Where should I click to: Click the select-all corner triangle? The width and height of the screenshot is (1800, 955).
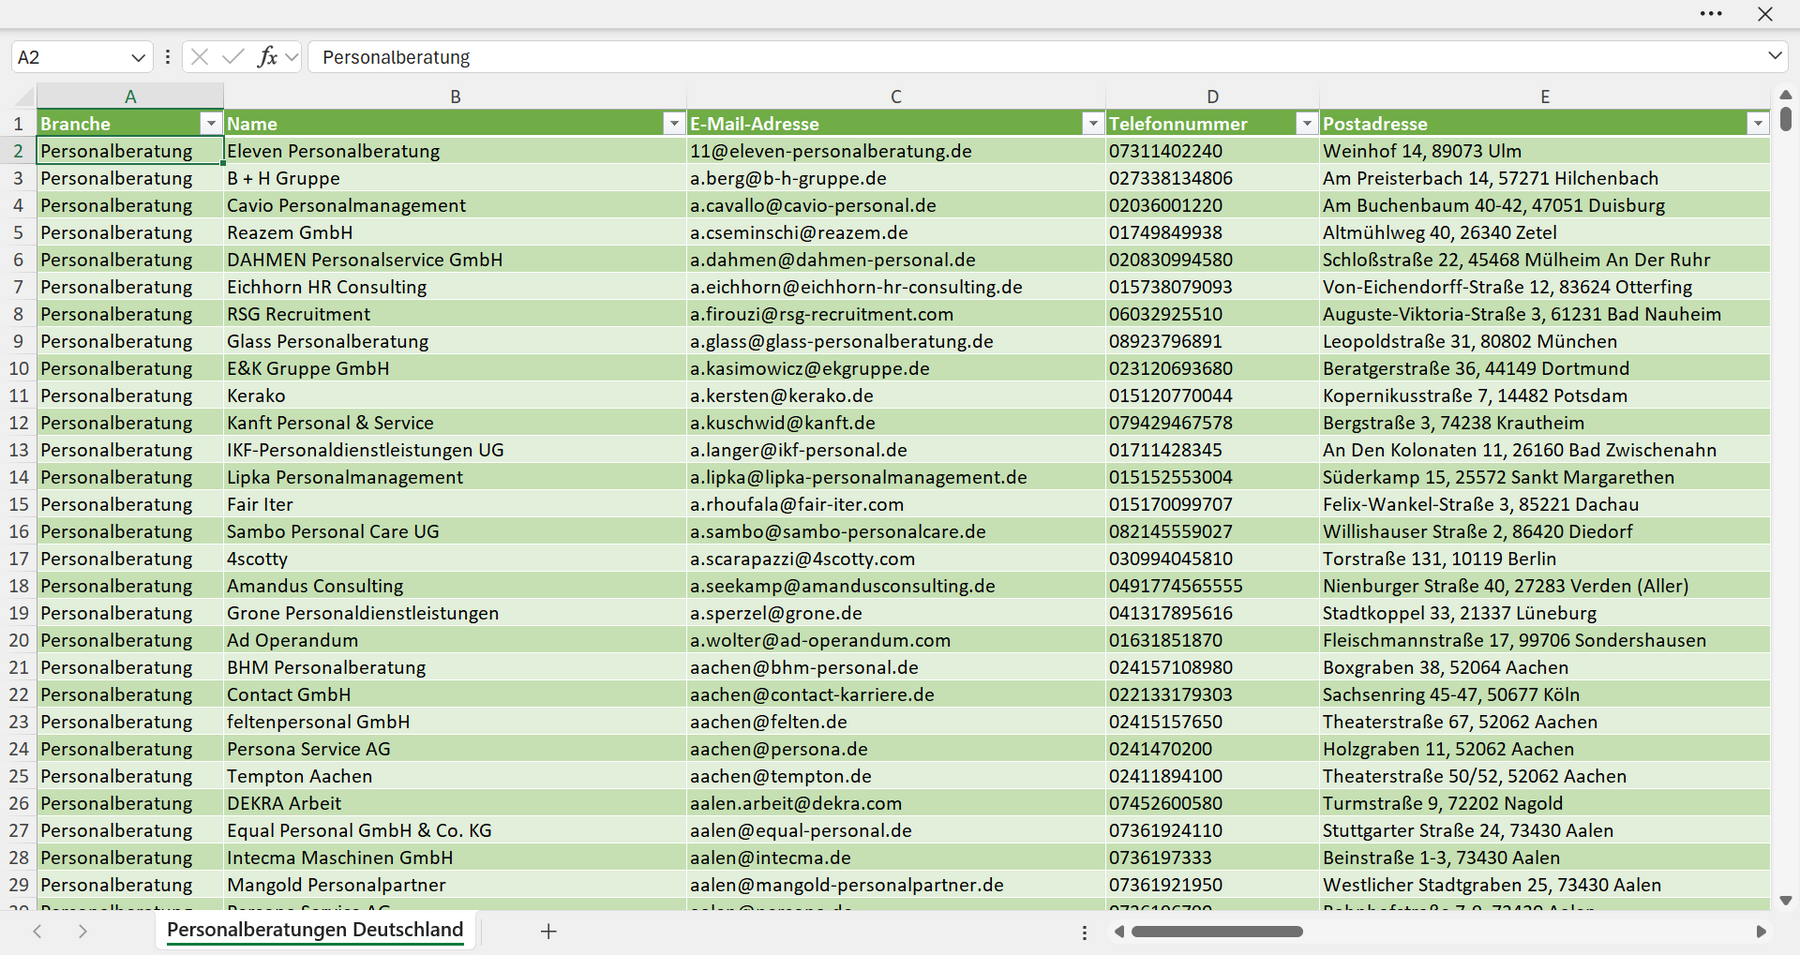(24, 97)
